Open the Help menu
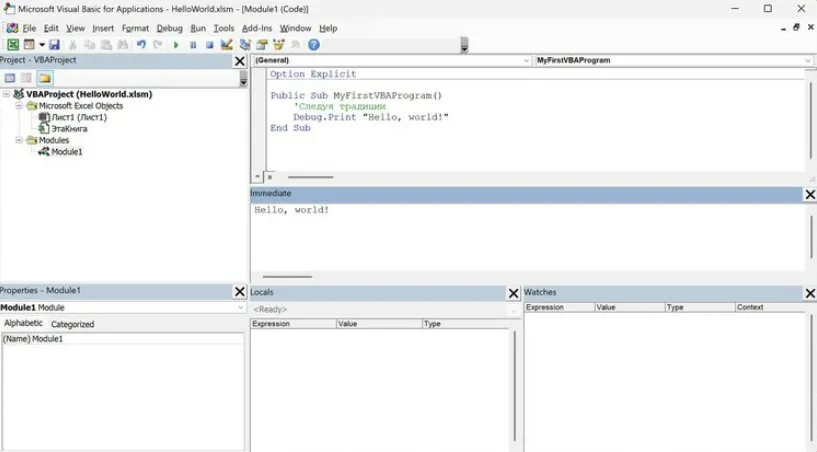Screen dimensions: 817x452 tap(328, 28)
